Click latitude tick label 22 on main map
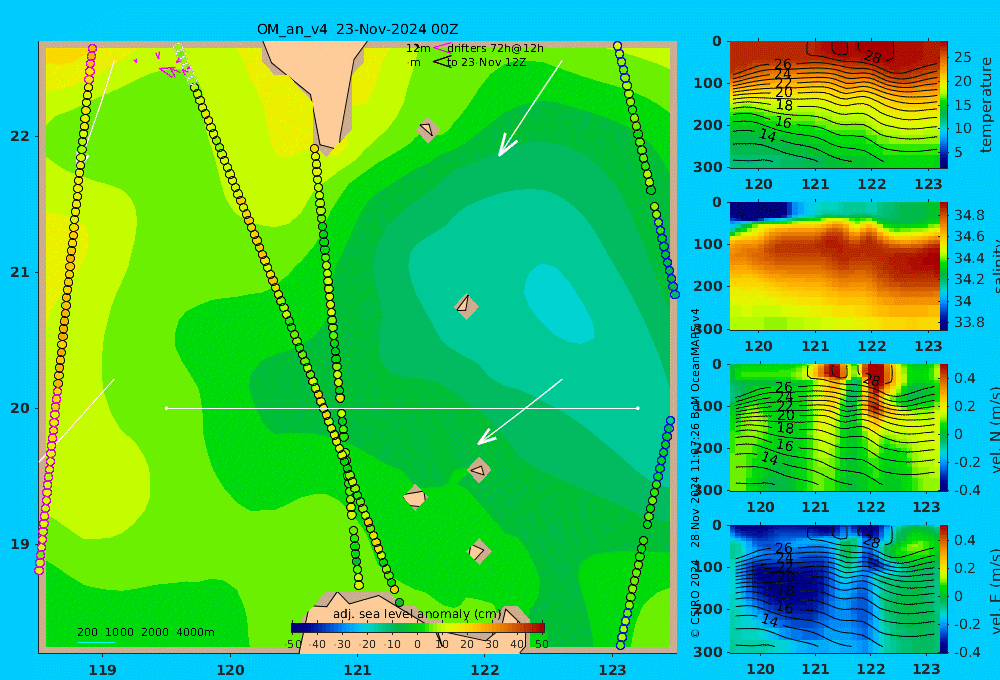Viewport: 1000px width, 680px height. pos(20,136)
